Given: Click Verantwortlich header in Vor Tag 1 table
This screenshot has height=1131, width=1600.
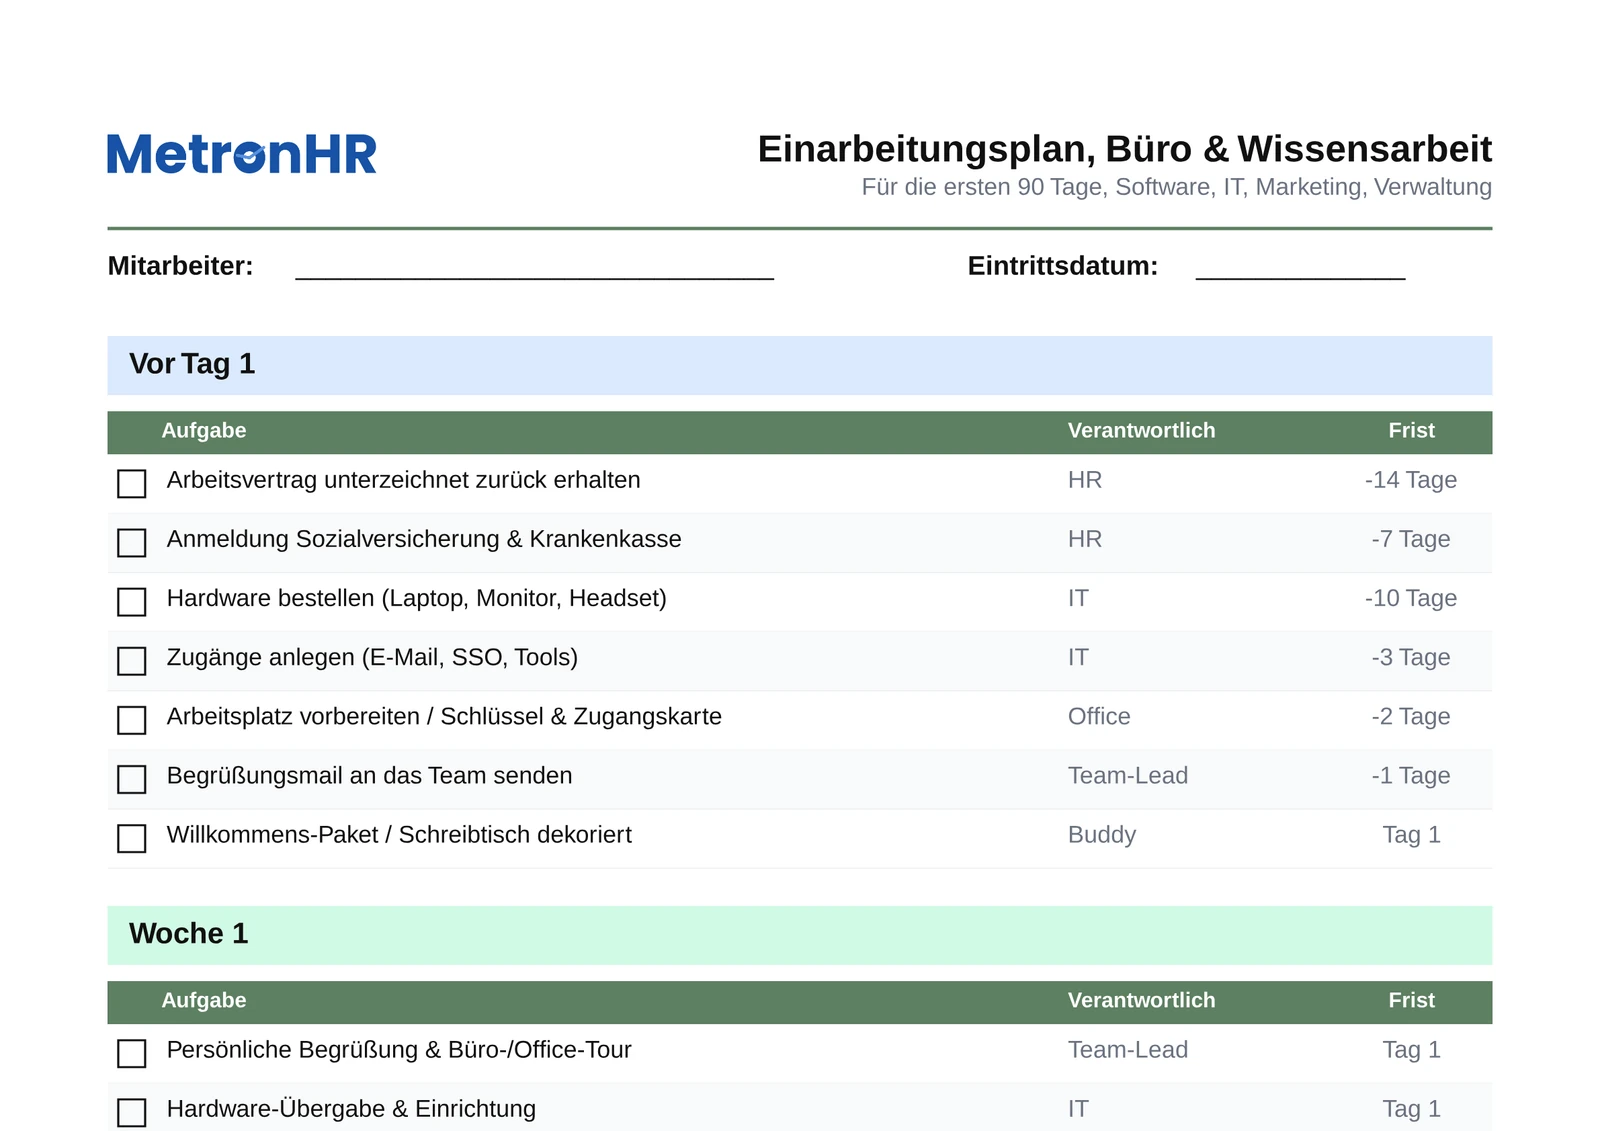Looking at the screenshot, I should point(1141,431).
